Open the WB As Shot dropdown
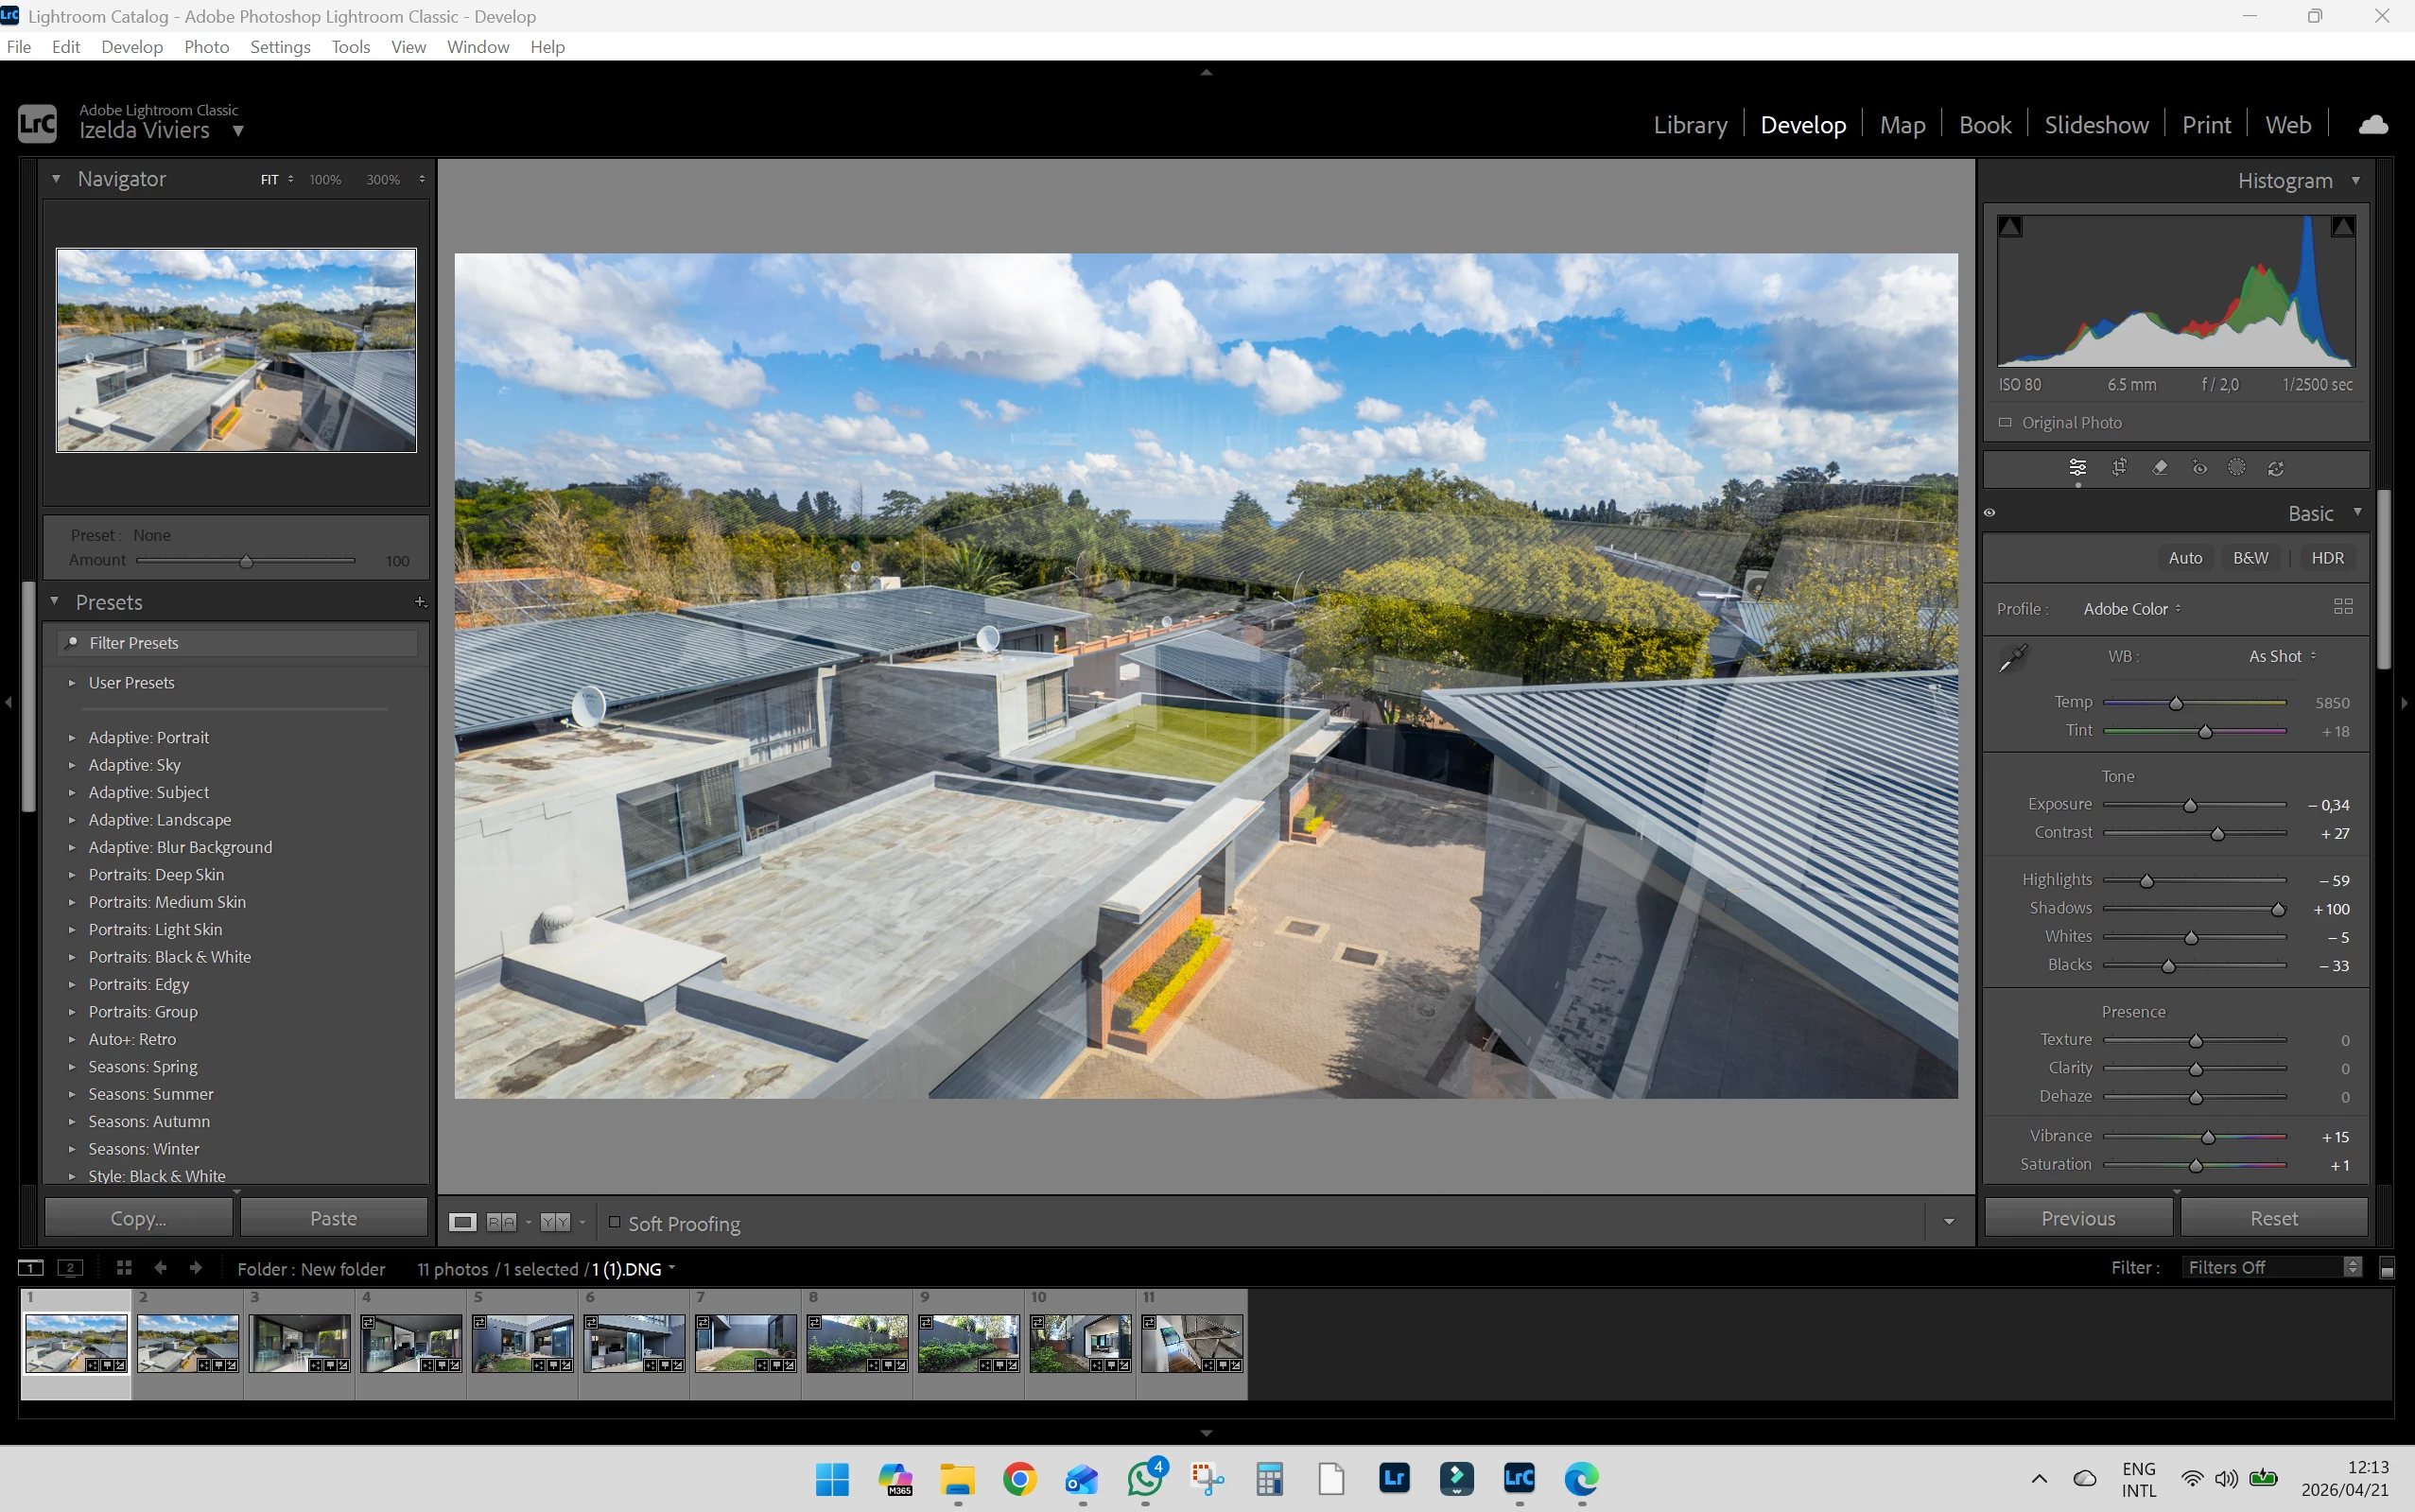The width and height of the screenshot is (2415, 1512). tap(2282, 656)
